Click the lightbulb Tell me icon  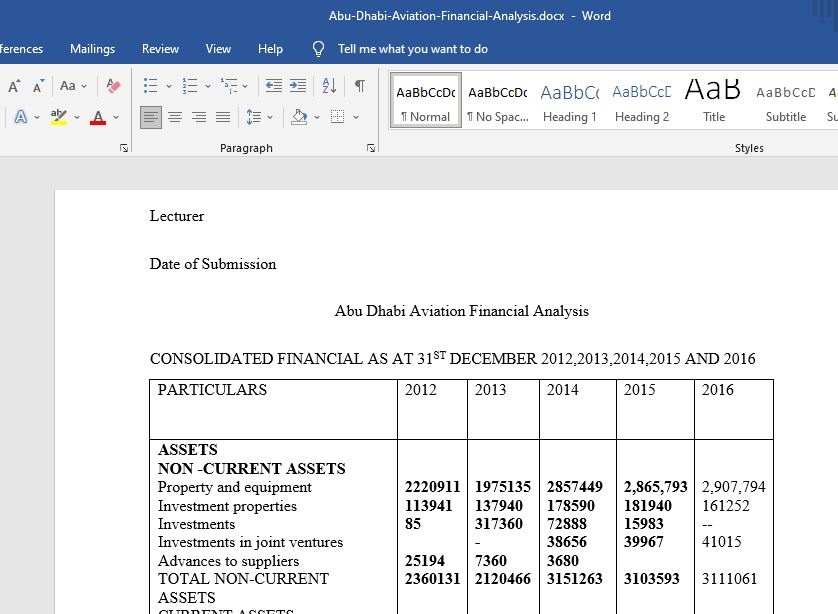[x=318, y=49]
